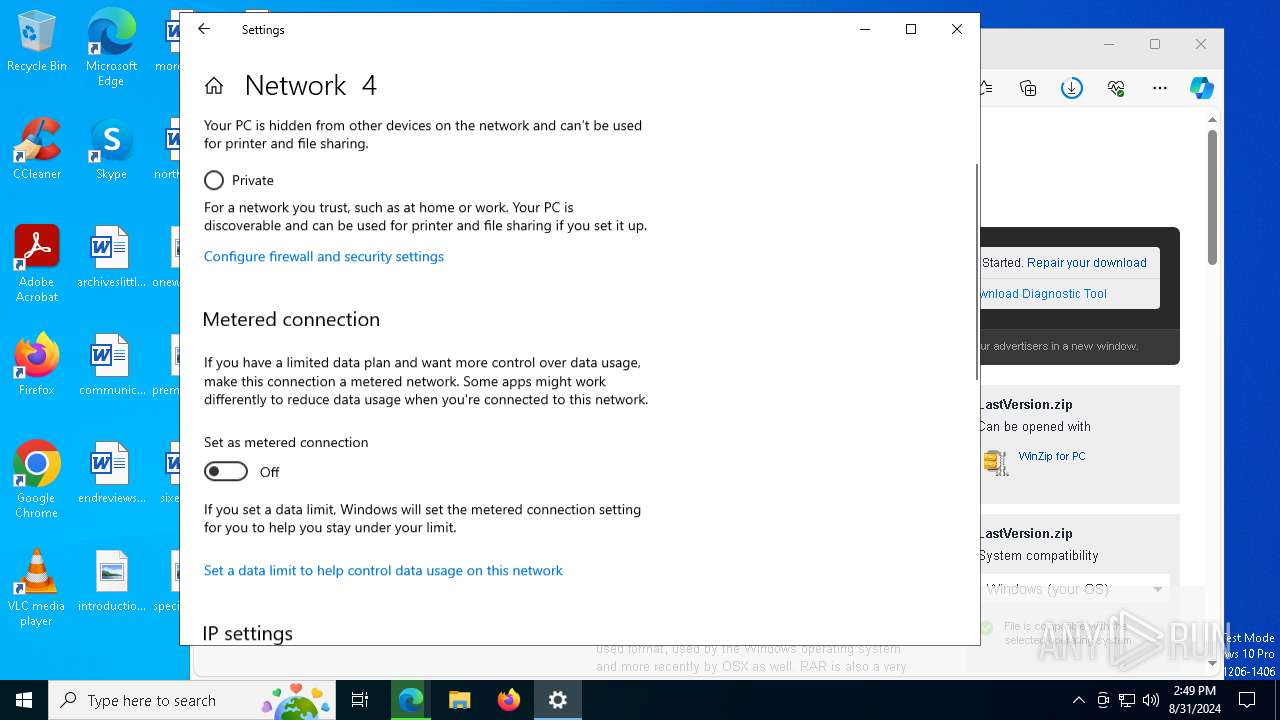Open the archiveslittl... Word document
The image size is (1280, 720).
[111, 258]
